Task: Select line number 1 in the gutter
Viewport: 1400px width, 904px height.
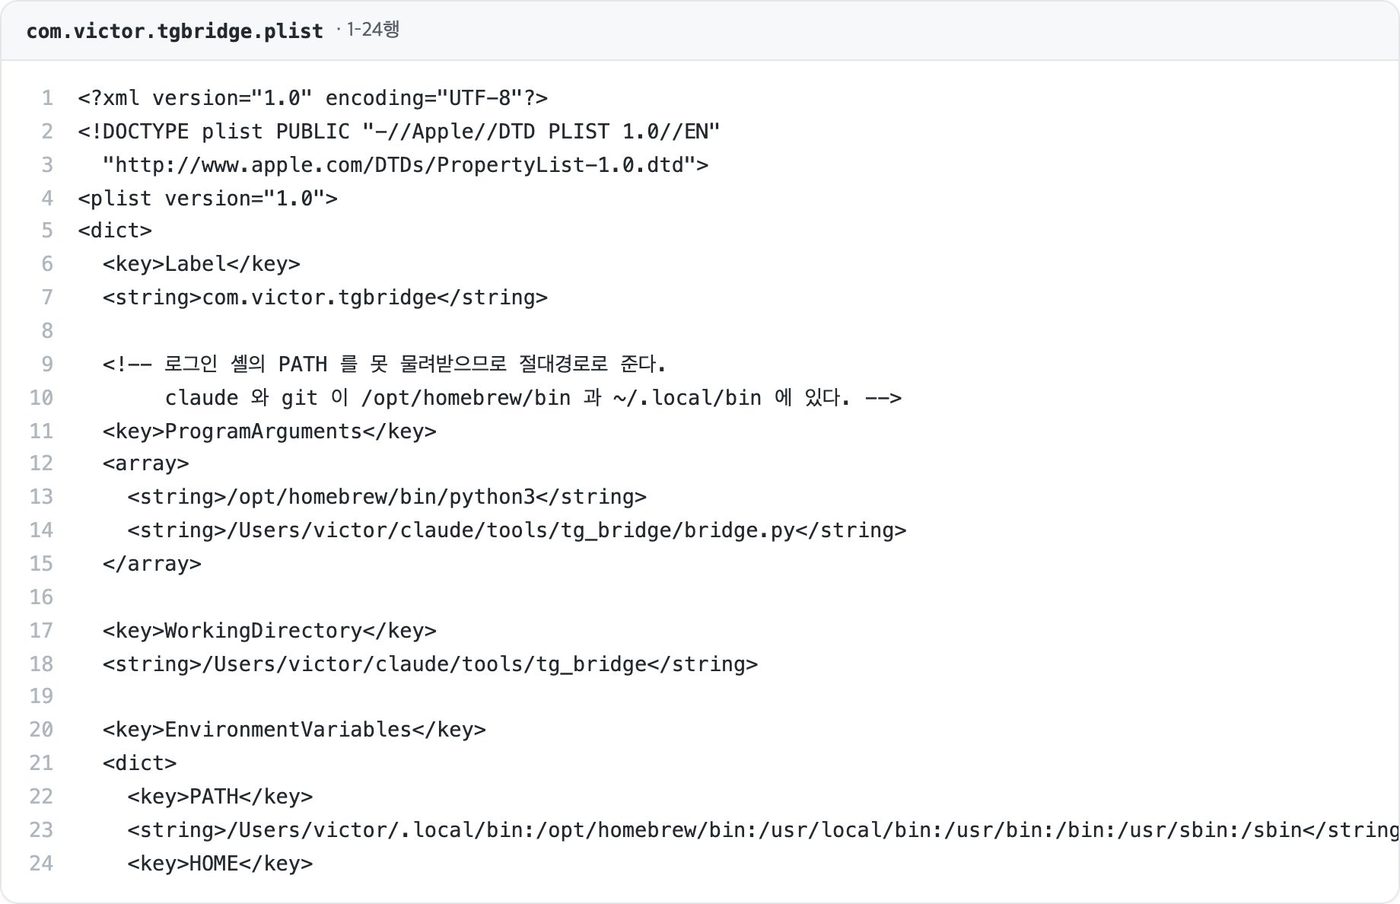Action: [x=47, y=98]
